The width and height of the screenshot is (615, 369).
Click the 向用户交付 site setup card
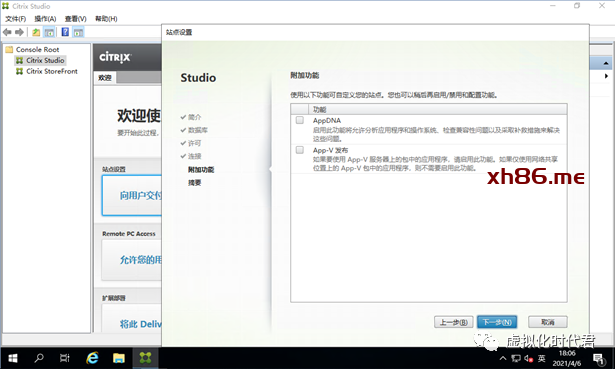pyautogui.click(x=132, y=195)
